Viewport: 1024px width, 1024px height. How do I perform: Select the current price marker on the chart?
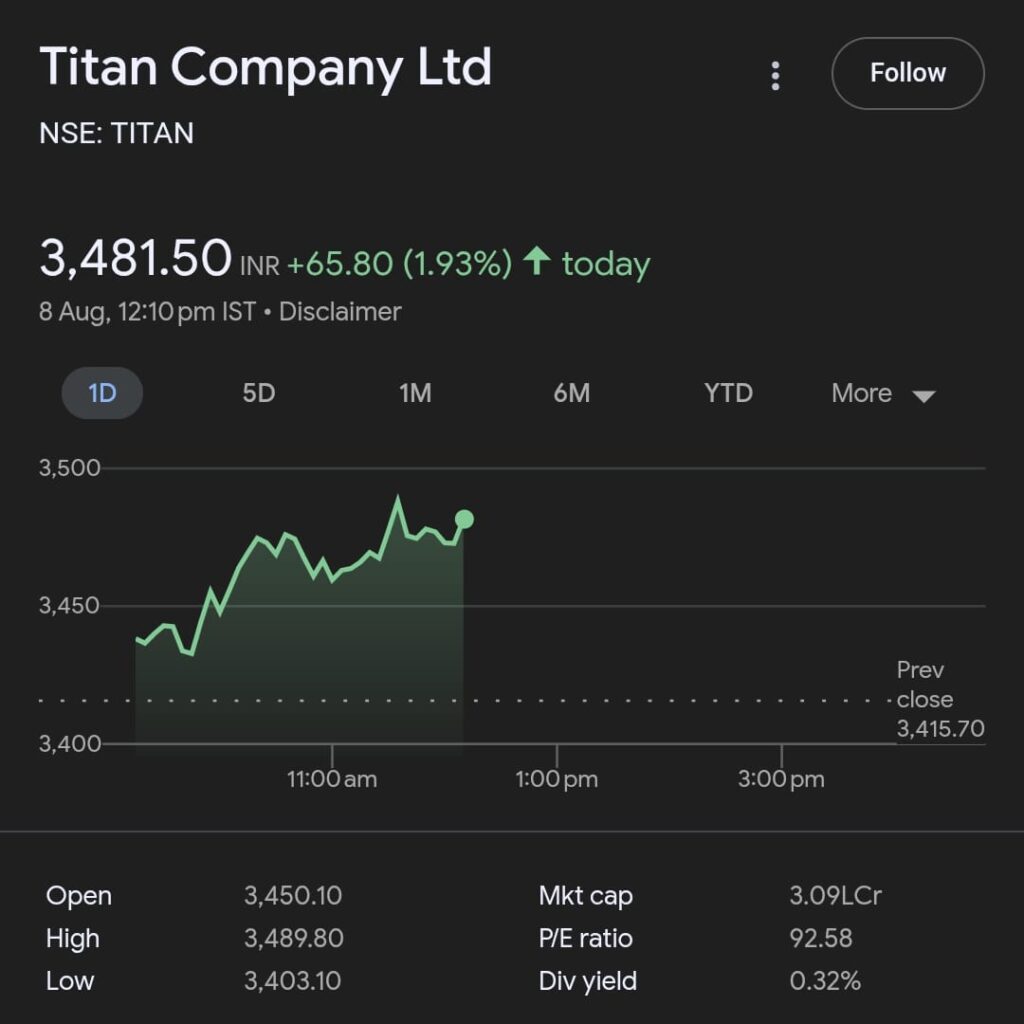463,518
